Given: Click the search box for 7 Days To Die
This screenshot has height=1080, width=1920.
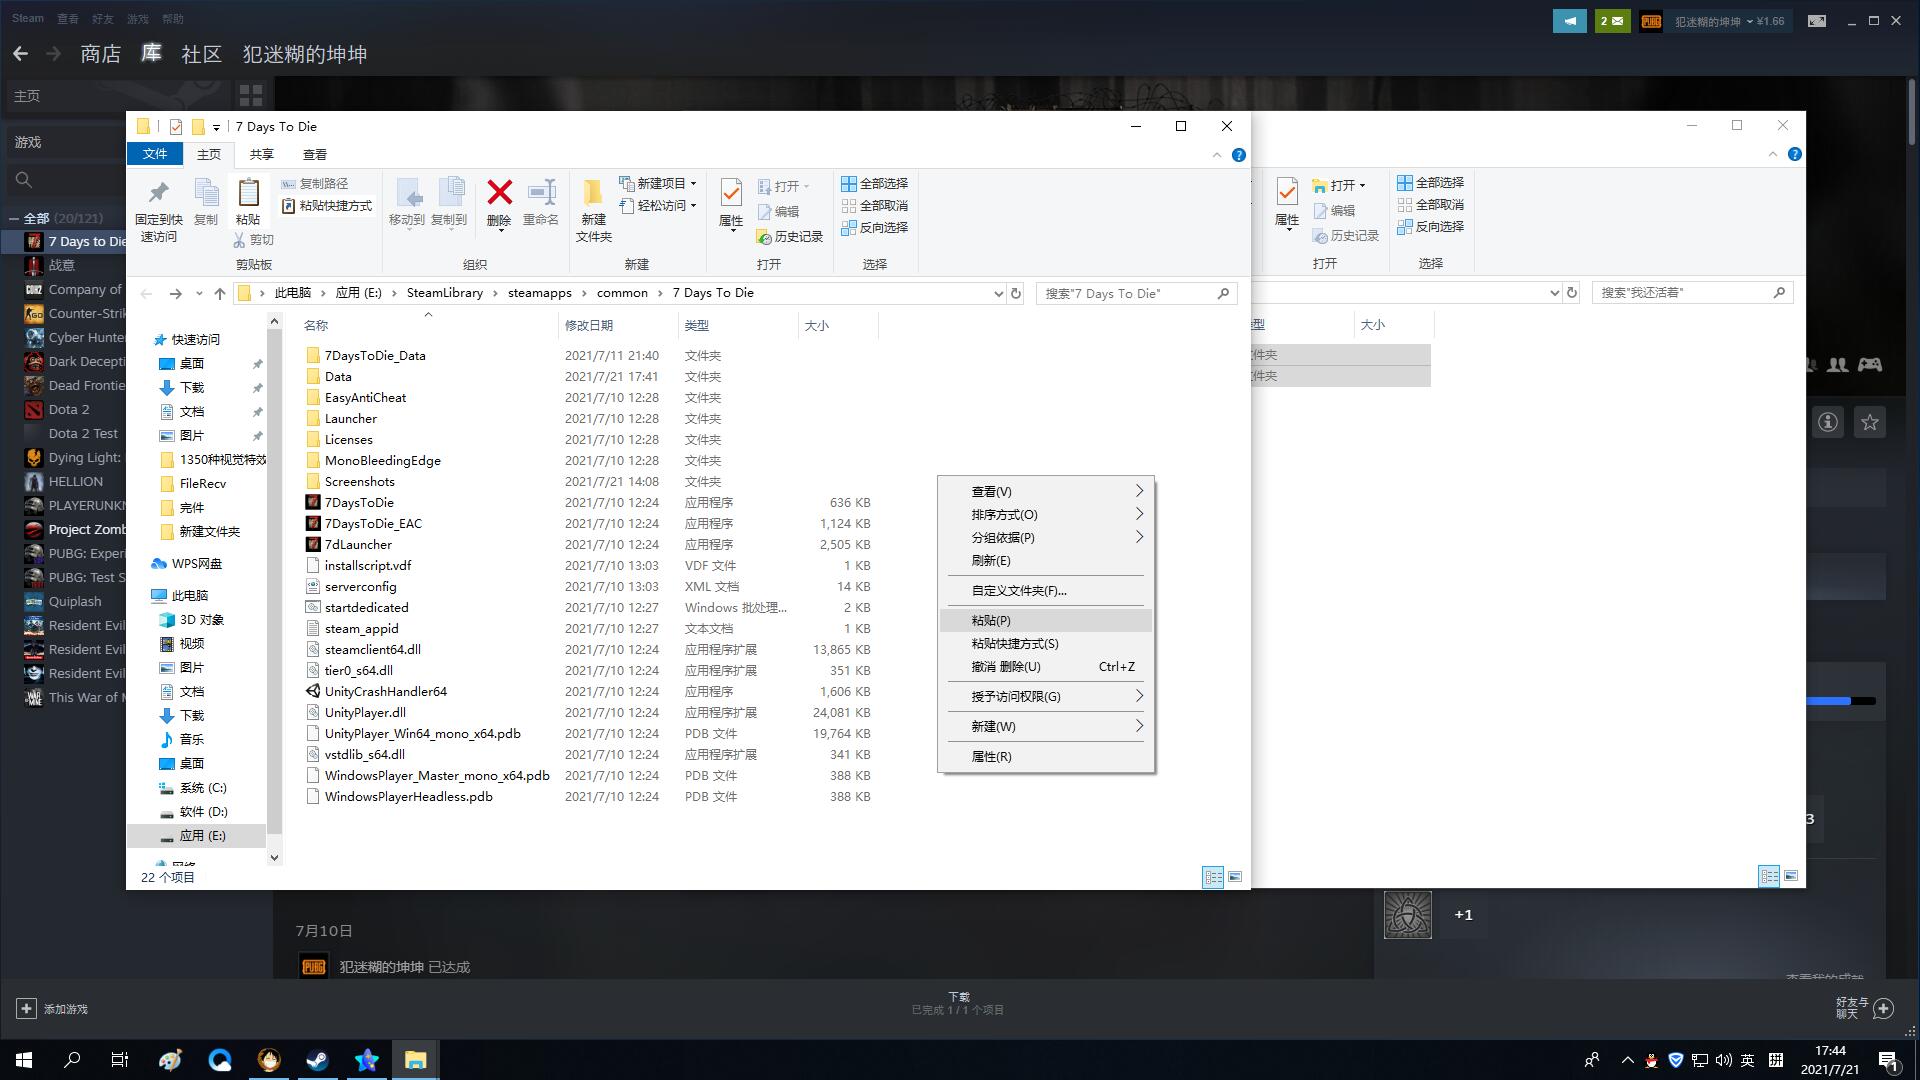Looking at the screenshot, I should pyautogui.click(x=1136, y=294).
